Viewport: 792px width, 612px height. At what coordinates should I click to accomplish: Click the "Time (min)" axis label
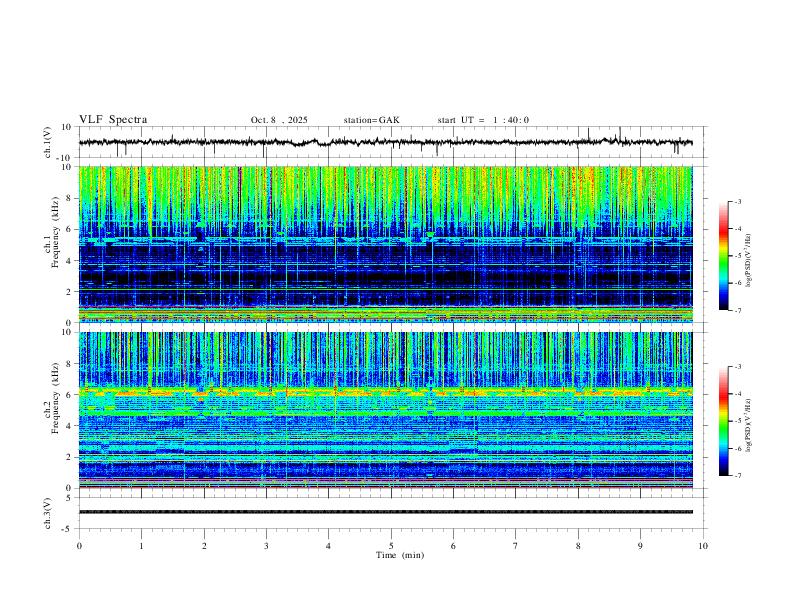[x=400, y=555]
